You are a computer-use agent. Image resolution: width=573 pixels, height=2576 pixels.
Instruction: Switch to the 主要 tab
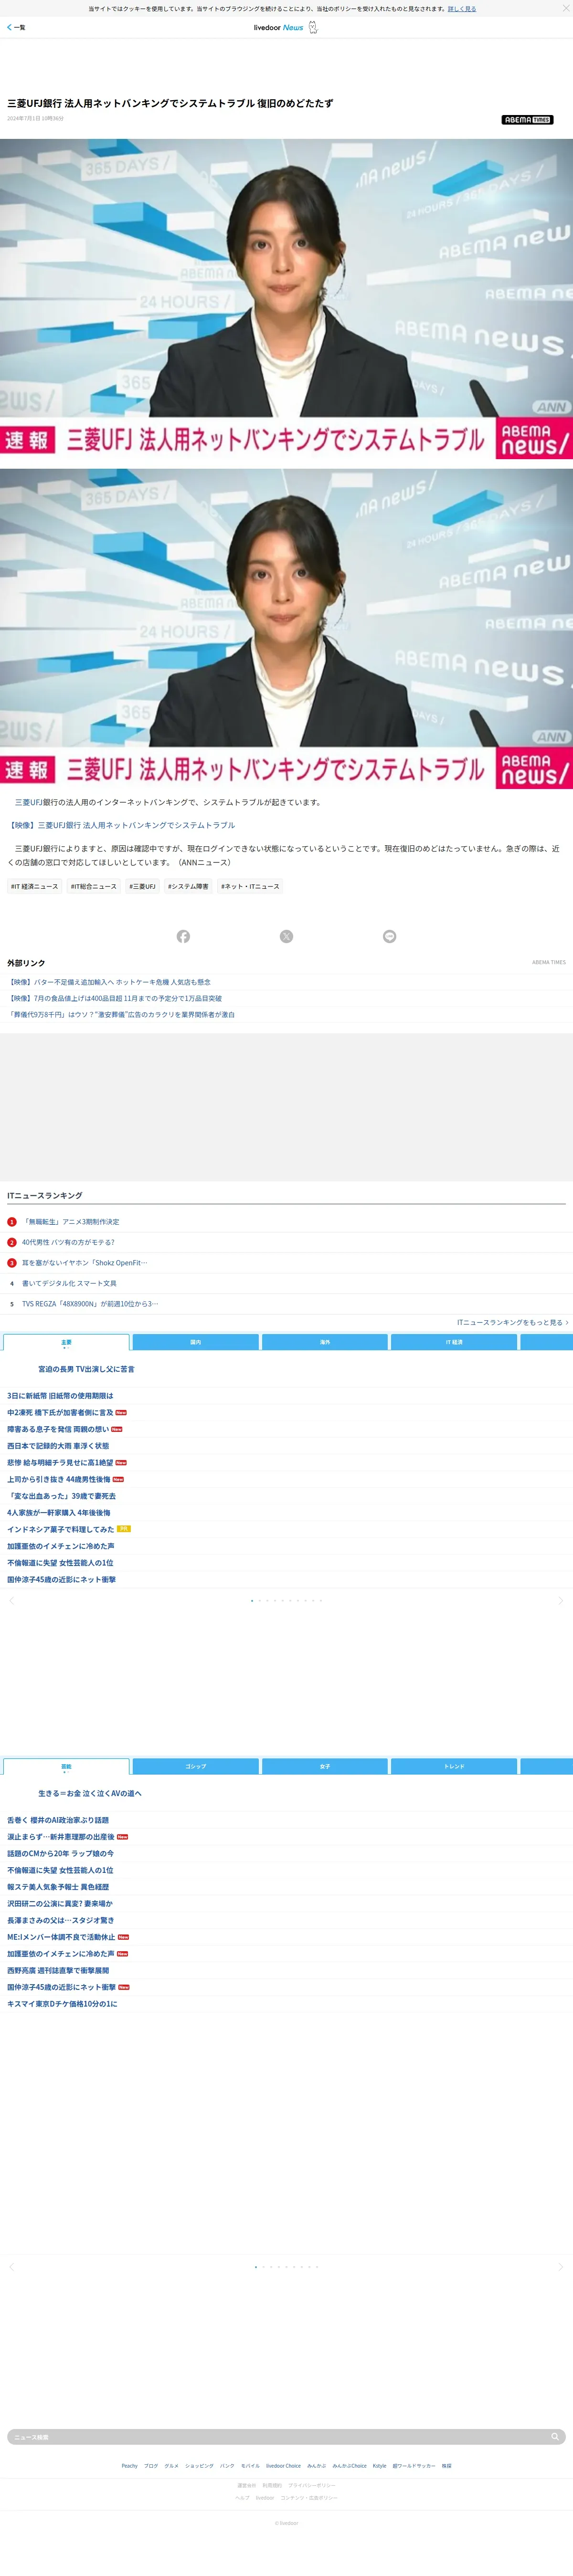coord(66,1343)
